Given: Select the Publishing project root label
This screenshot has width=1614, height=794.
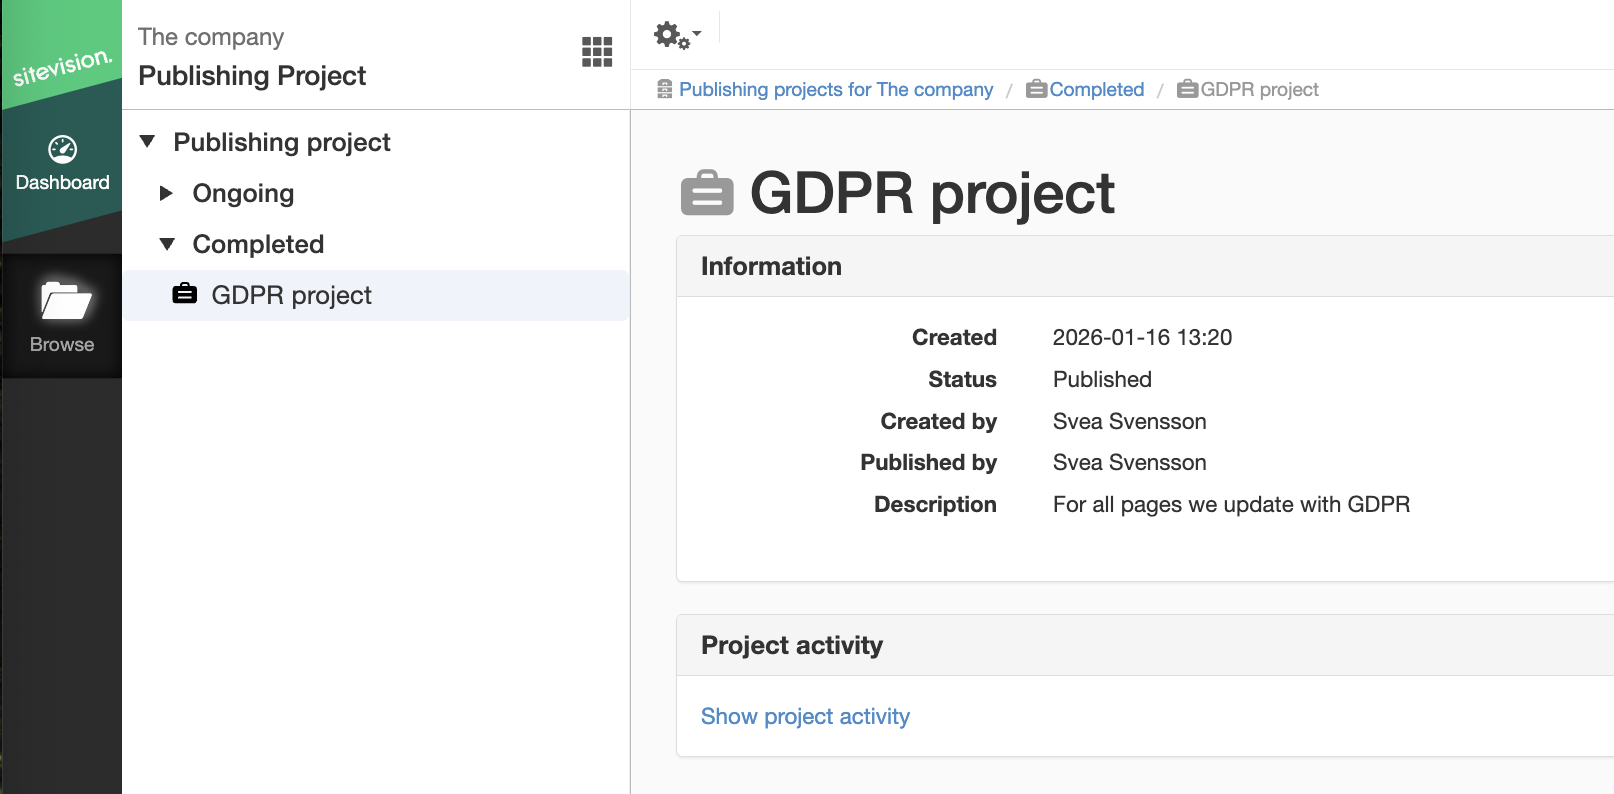Looking at the screenshot, I should pyautogui.click(x=282, y=142).
